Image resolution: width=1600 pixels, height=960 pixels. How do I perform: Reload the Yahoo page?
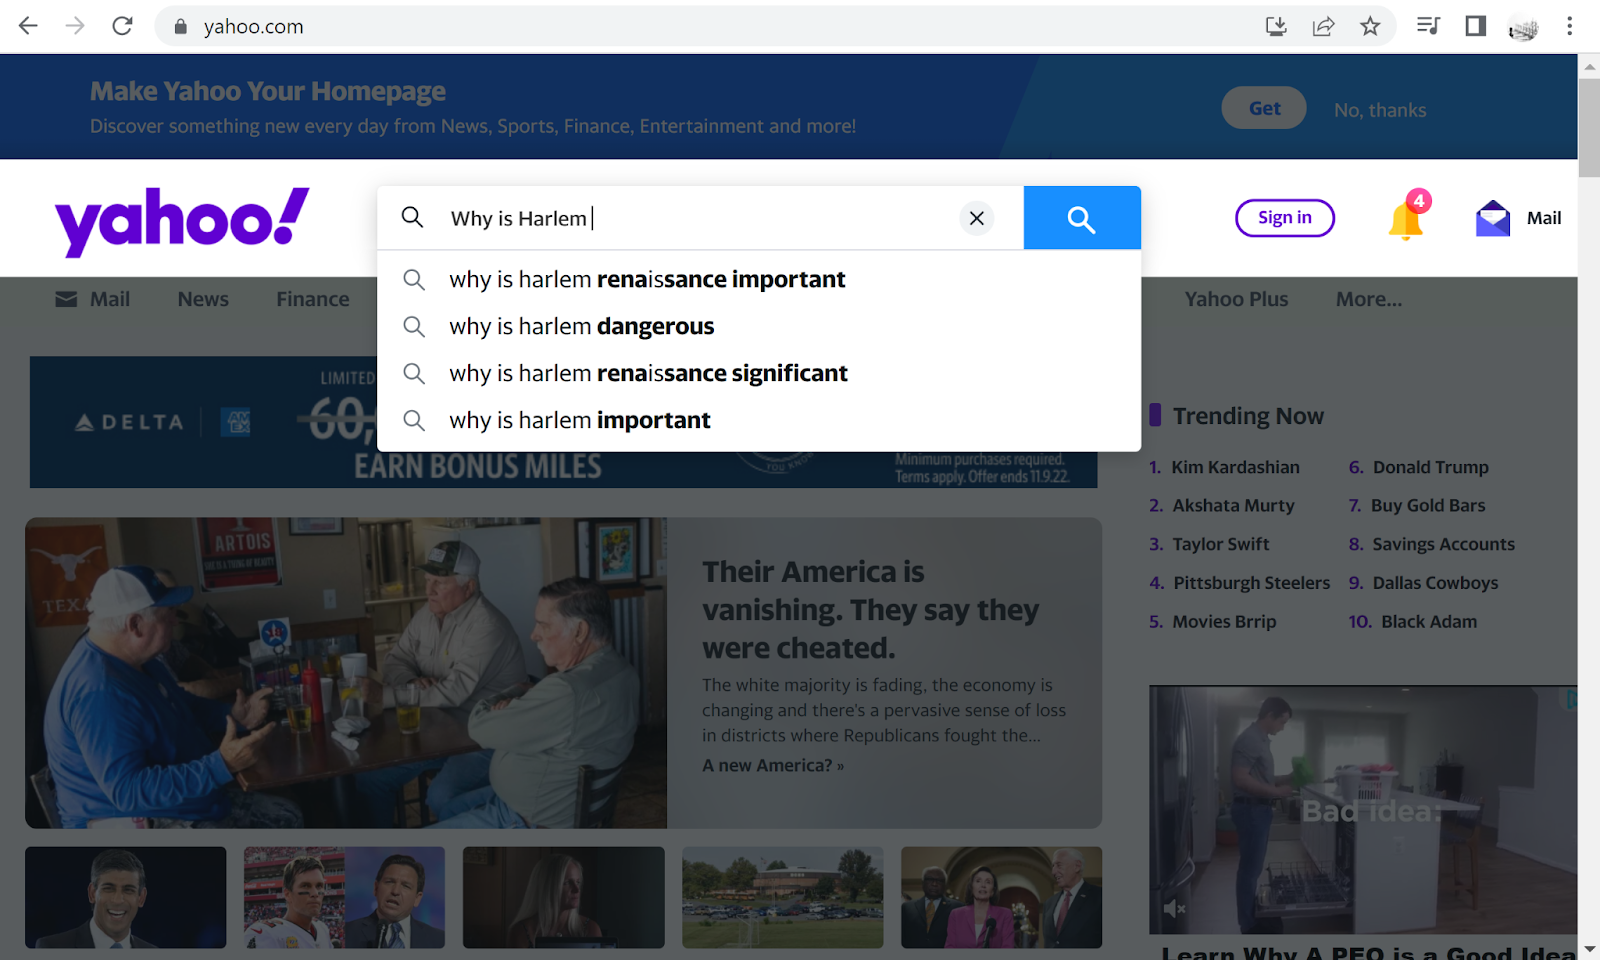coord(122,26)
